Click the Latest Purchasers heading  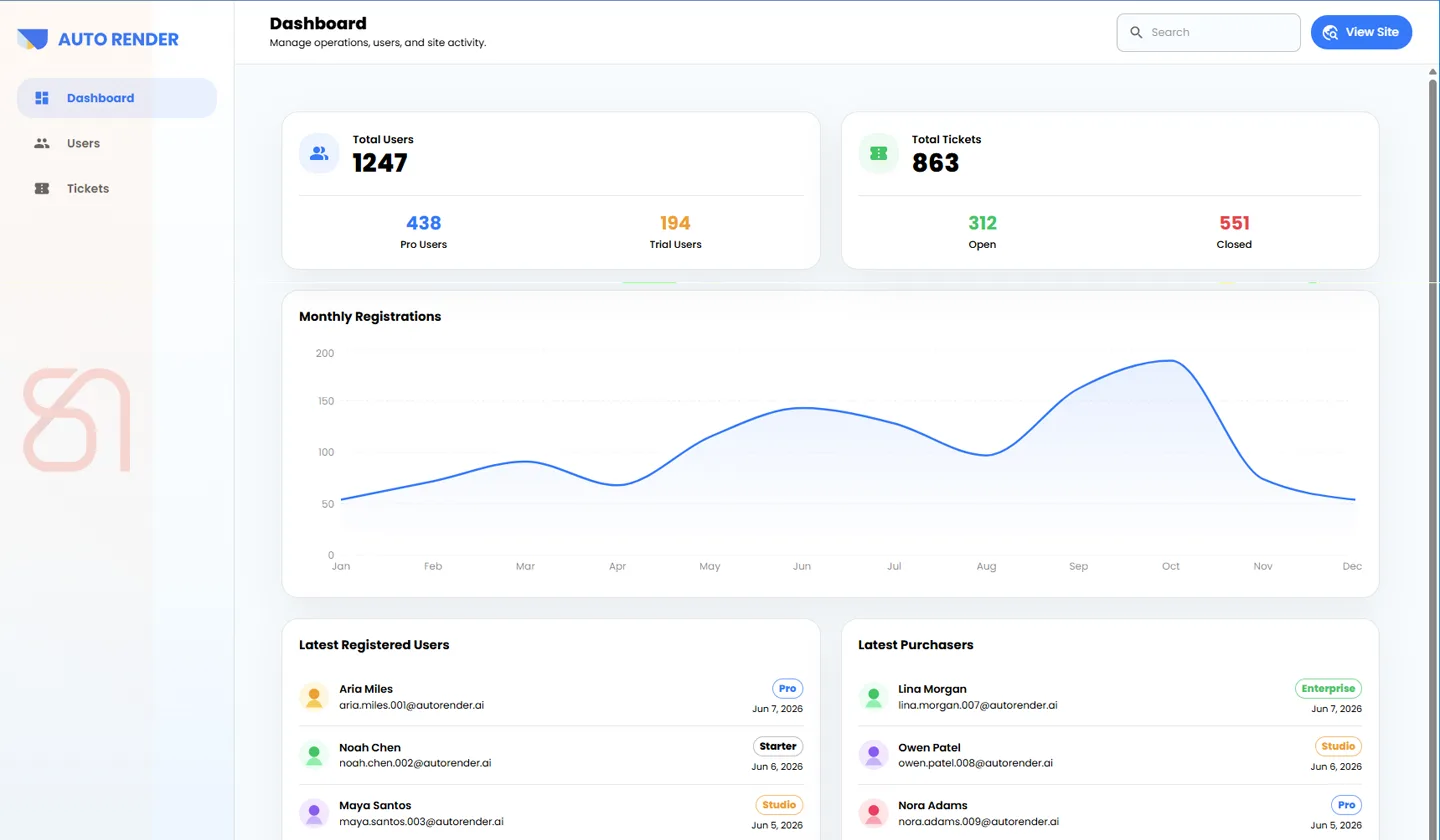pos(916,645)
